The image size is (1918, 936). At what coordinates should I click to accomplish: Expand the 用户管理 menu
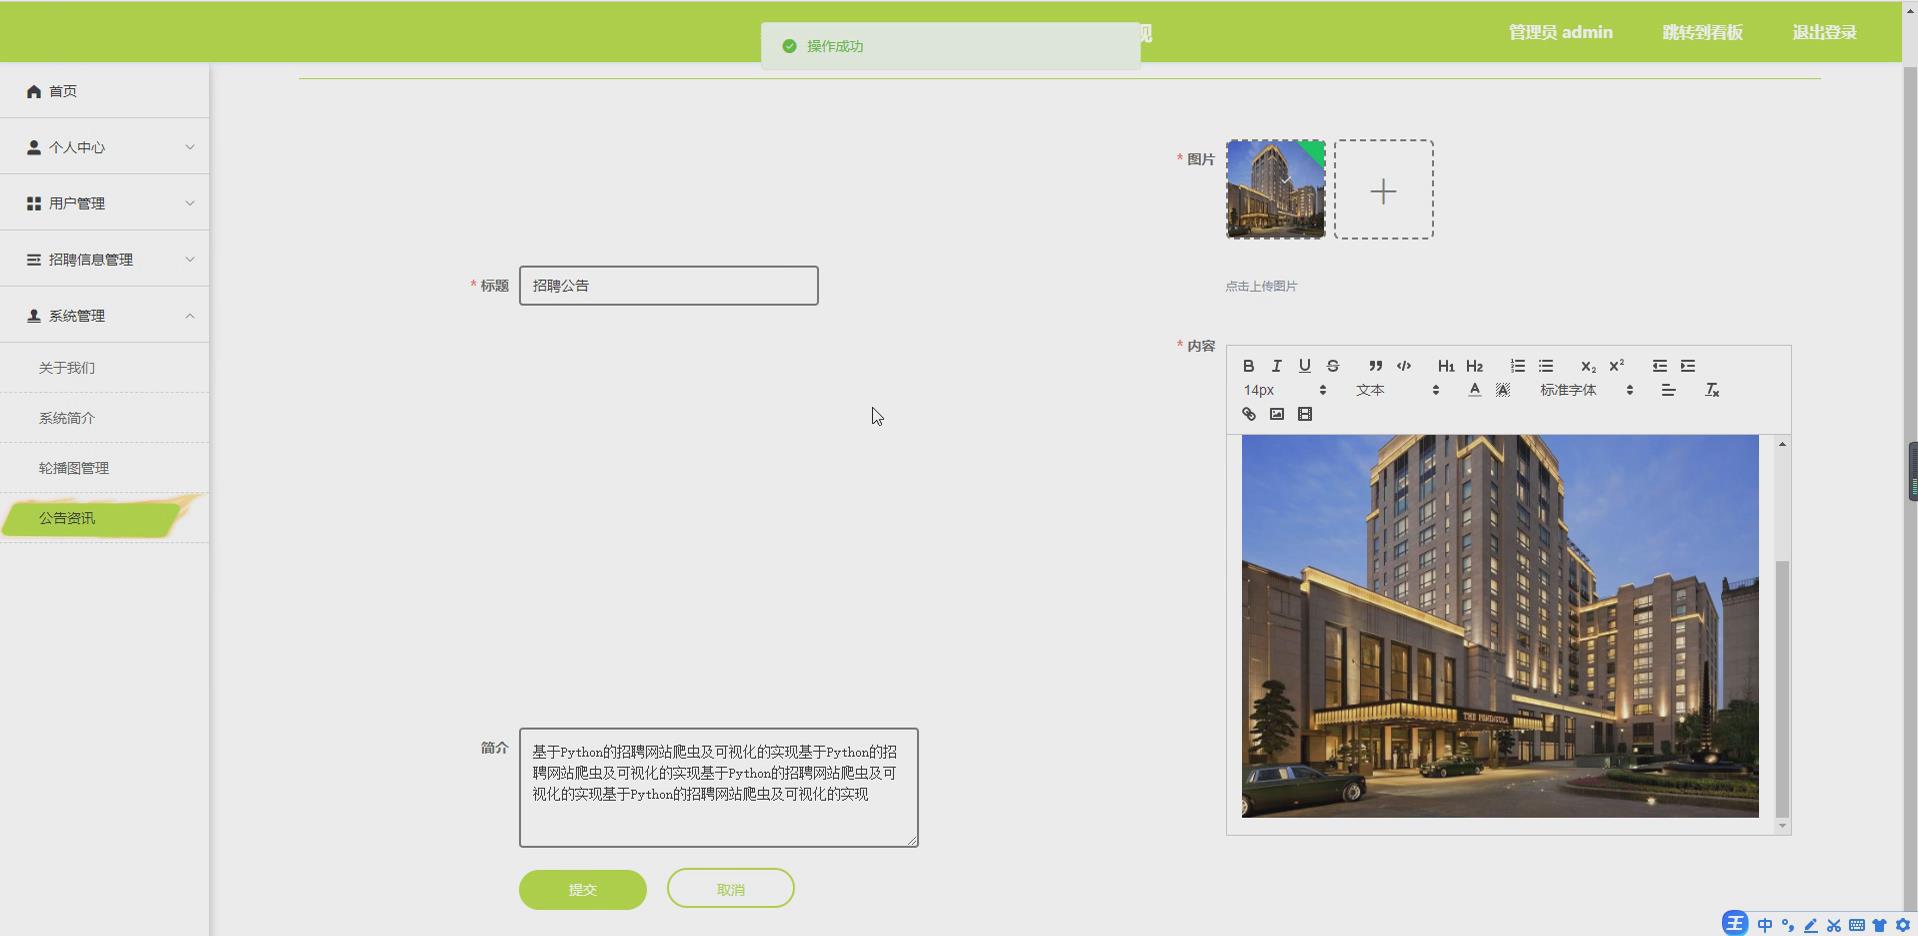[x=104, y=203]
